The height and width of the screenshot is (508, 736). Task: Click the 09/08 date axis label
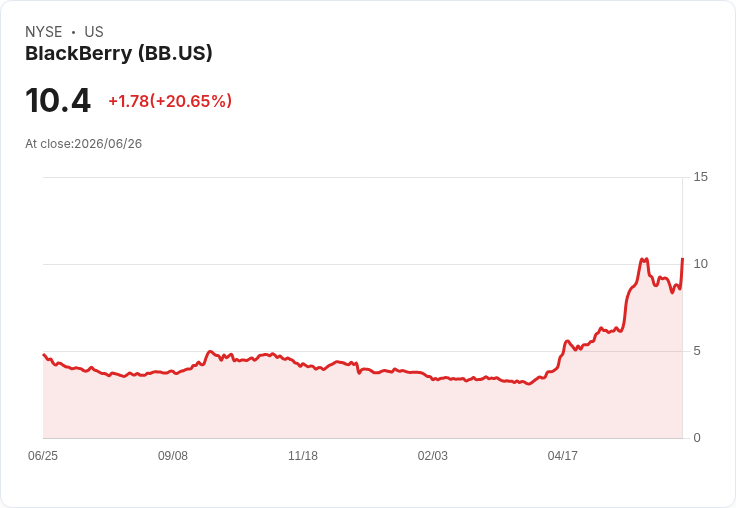pos(173,456)
